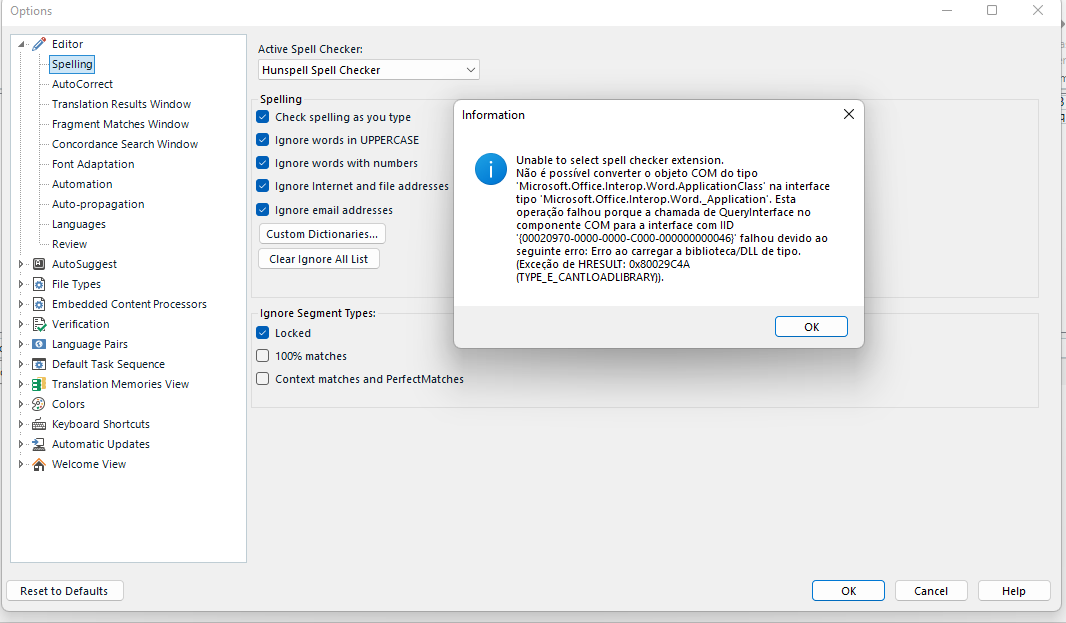
Task: Select AutoCorrect under Editor
Action: 82,84
